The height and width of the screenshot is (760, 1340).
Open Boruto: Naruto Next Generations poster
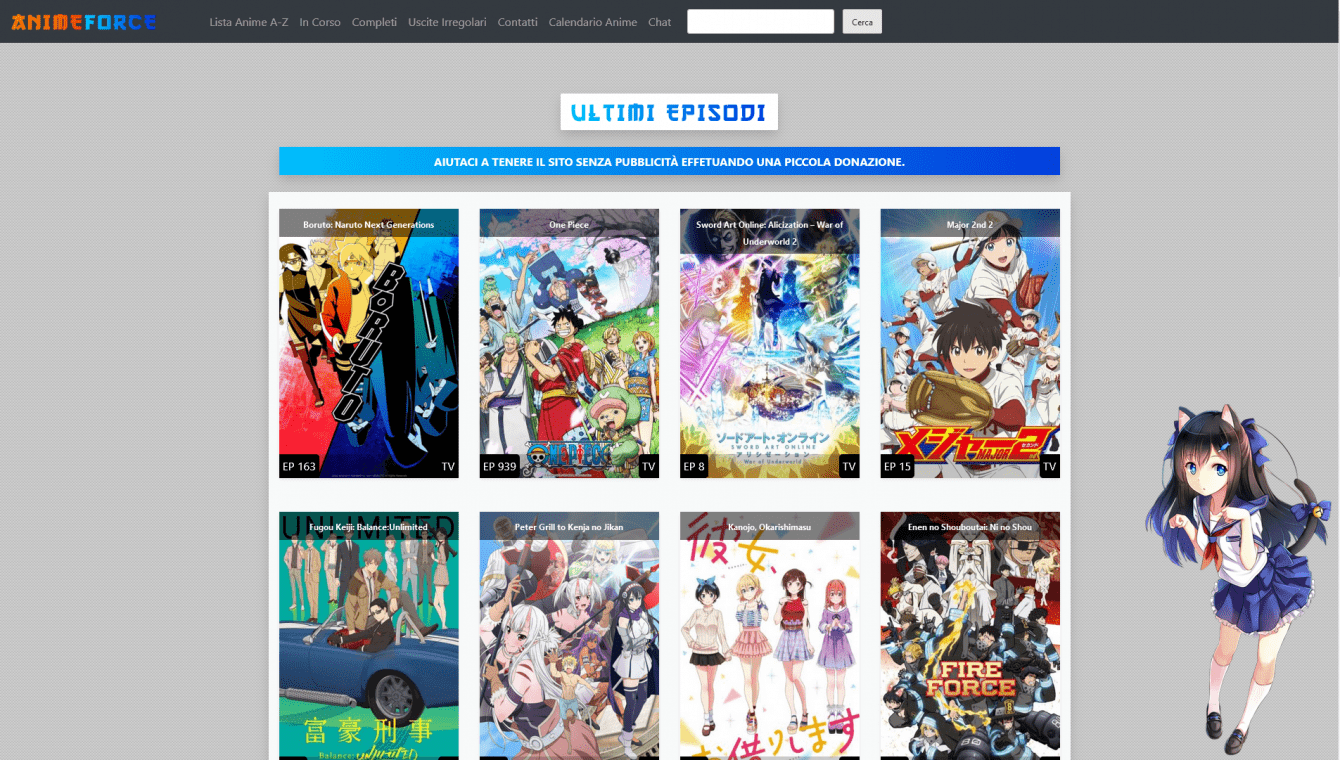369,343
